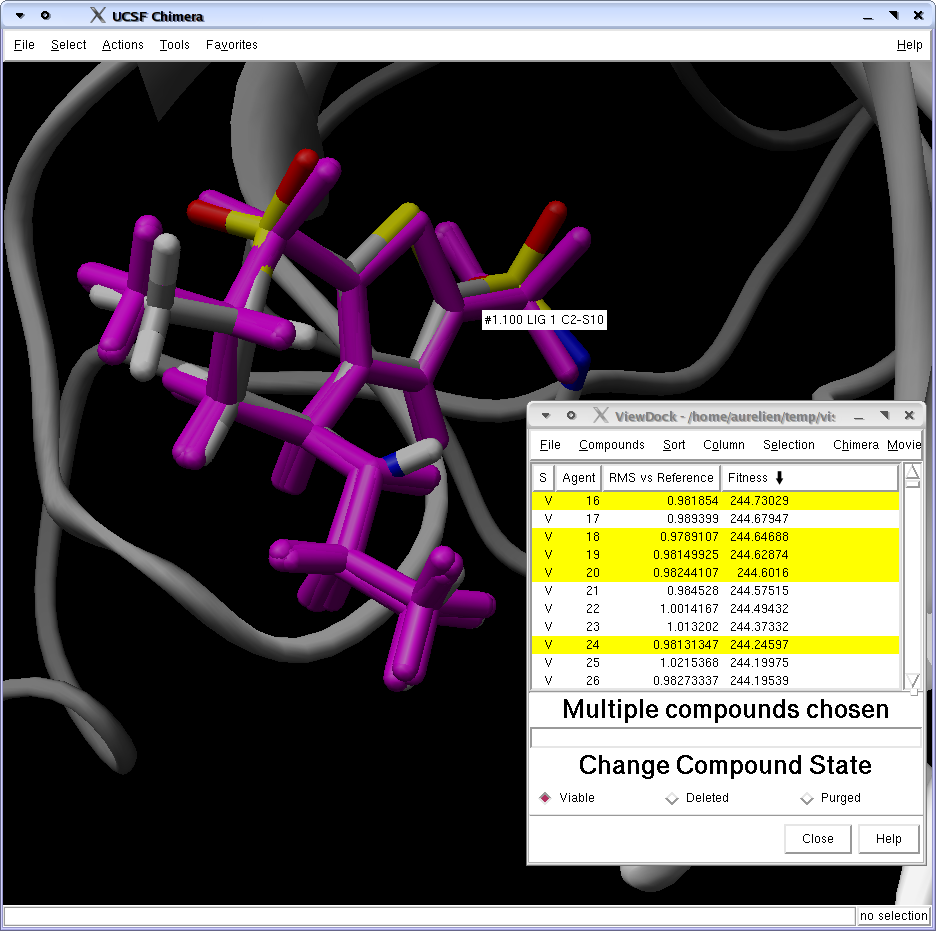Open the ViewDock File menu
This screenshot has height=931, width=936.
click(x=550, y=445)
